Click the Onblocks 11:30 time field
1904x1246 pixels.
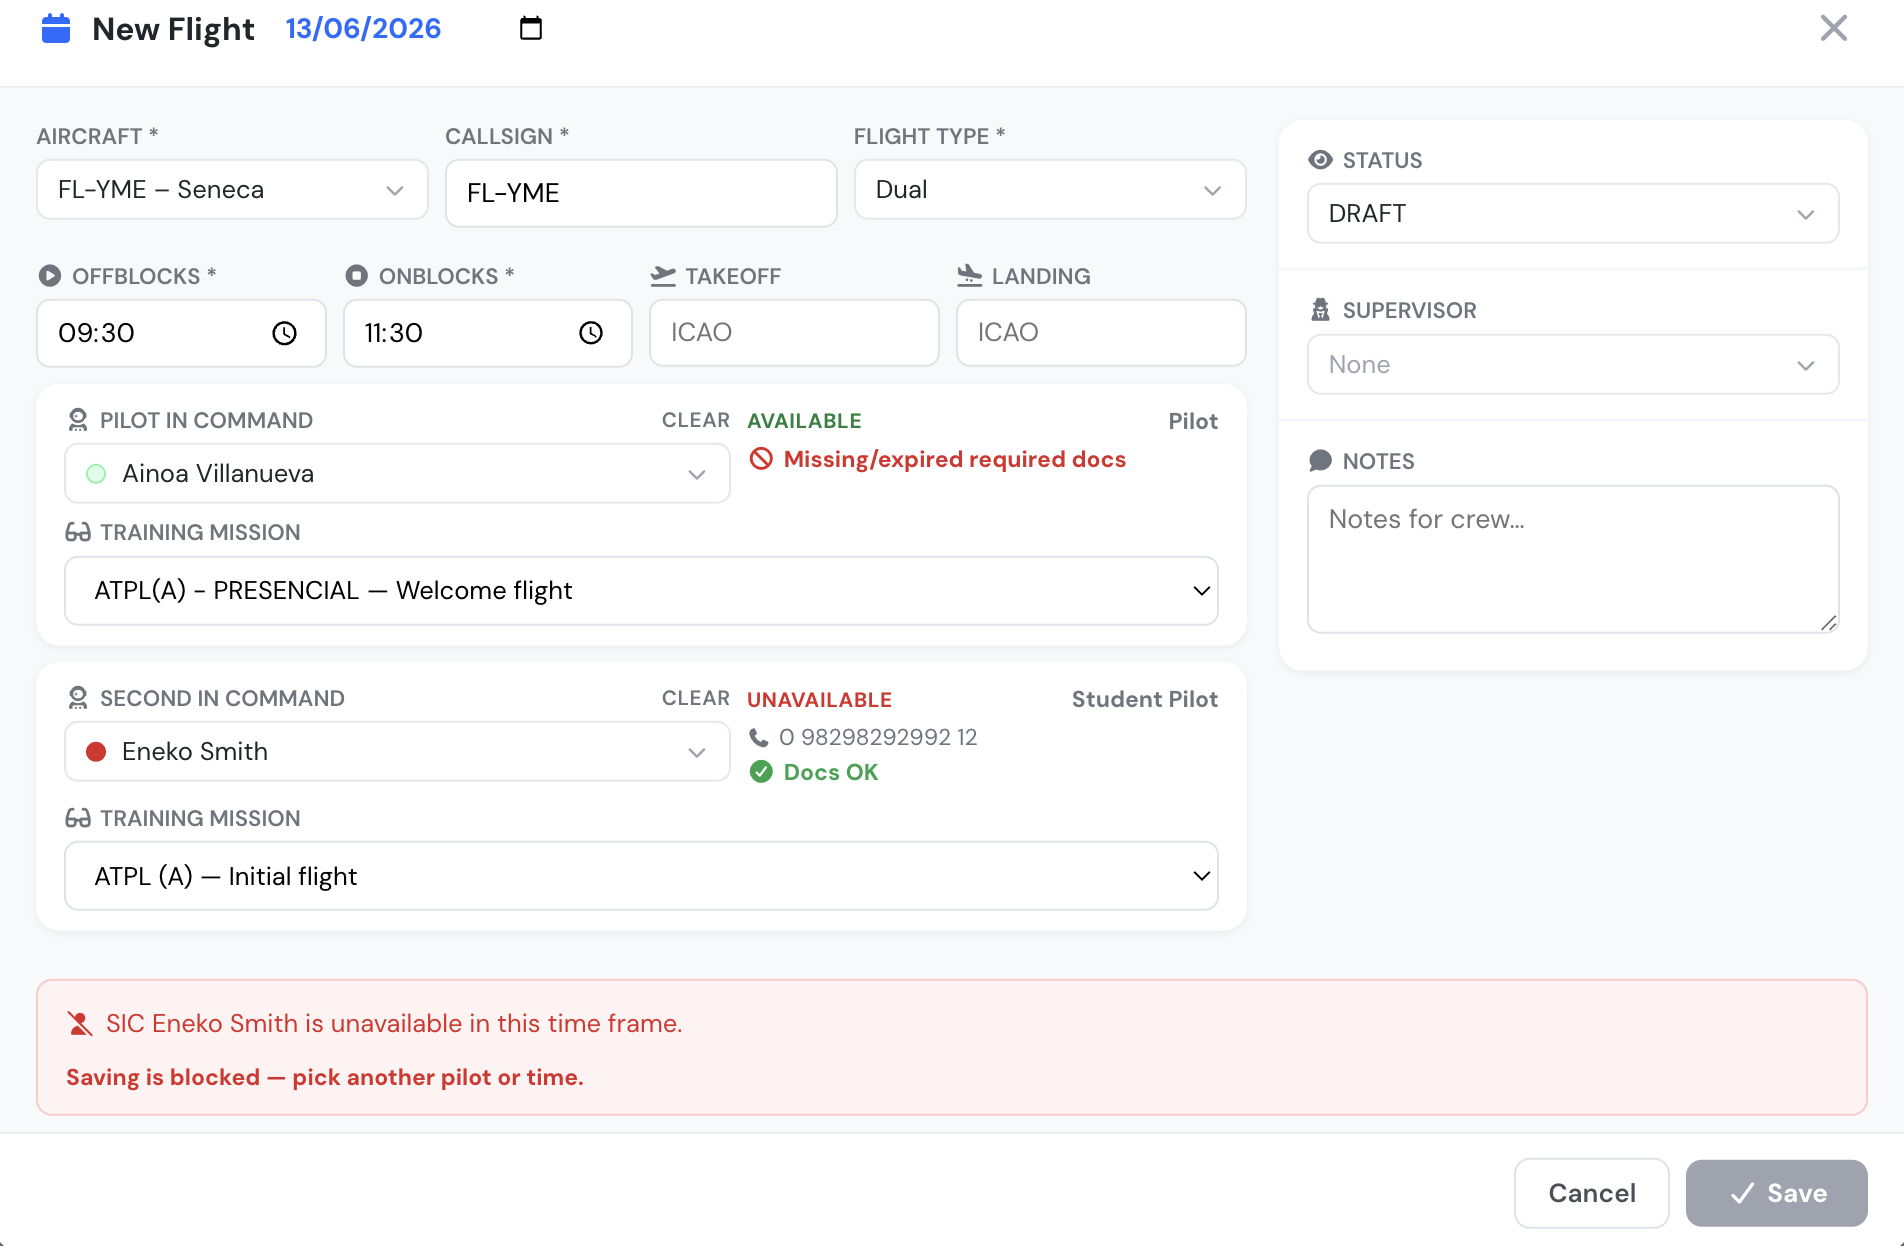[x=487, y=333]
